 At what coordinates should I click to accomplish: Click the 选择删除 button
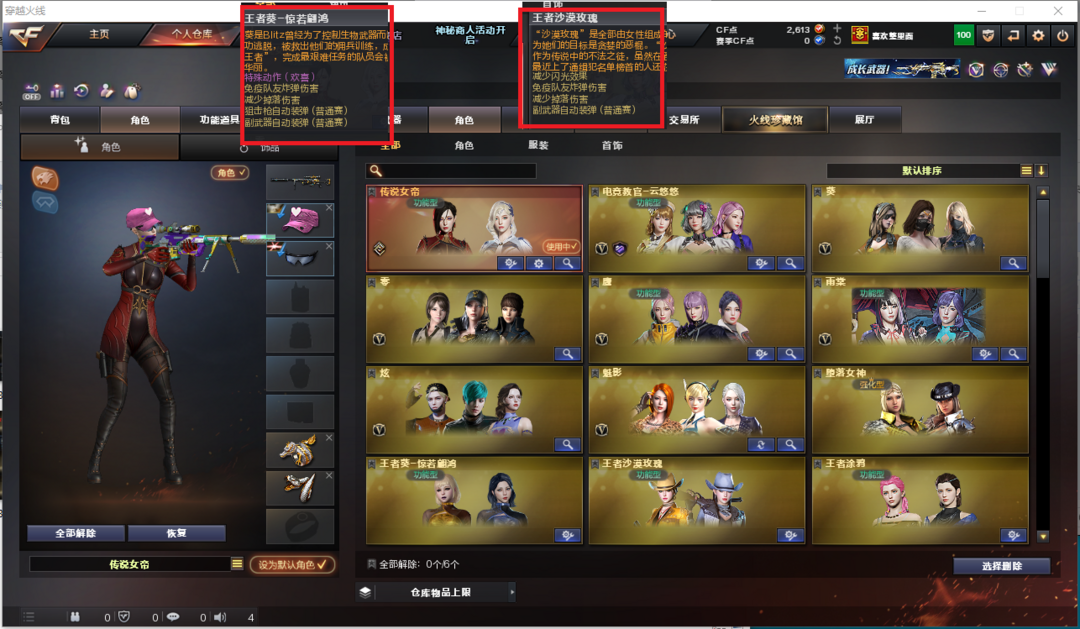[x=1001, y=566]
